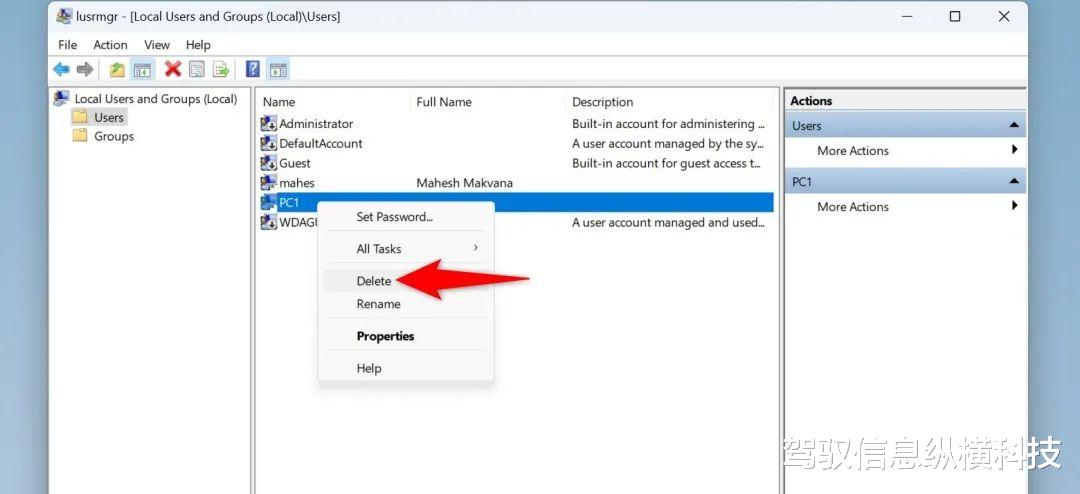Click the Guest user account icon
1080x494 pixels.
[268, 163]
